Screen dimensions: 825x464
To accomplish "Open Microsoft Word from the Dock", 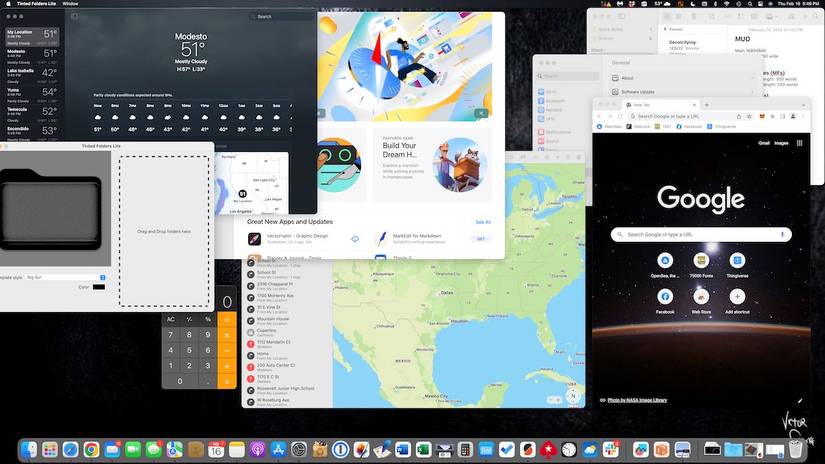I will pyautogui.click(x=403, y=450).
